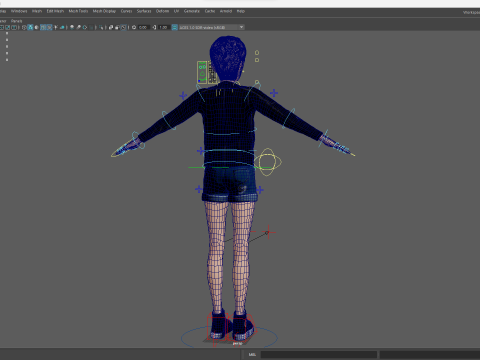Open the Mesh Tools menu
This screenshot has width=480, height=360.
[x=78, y=11]
